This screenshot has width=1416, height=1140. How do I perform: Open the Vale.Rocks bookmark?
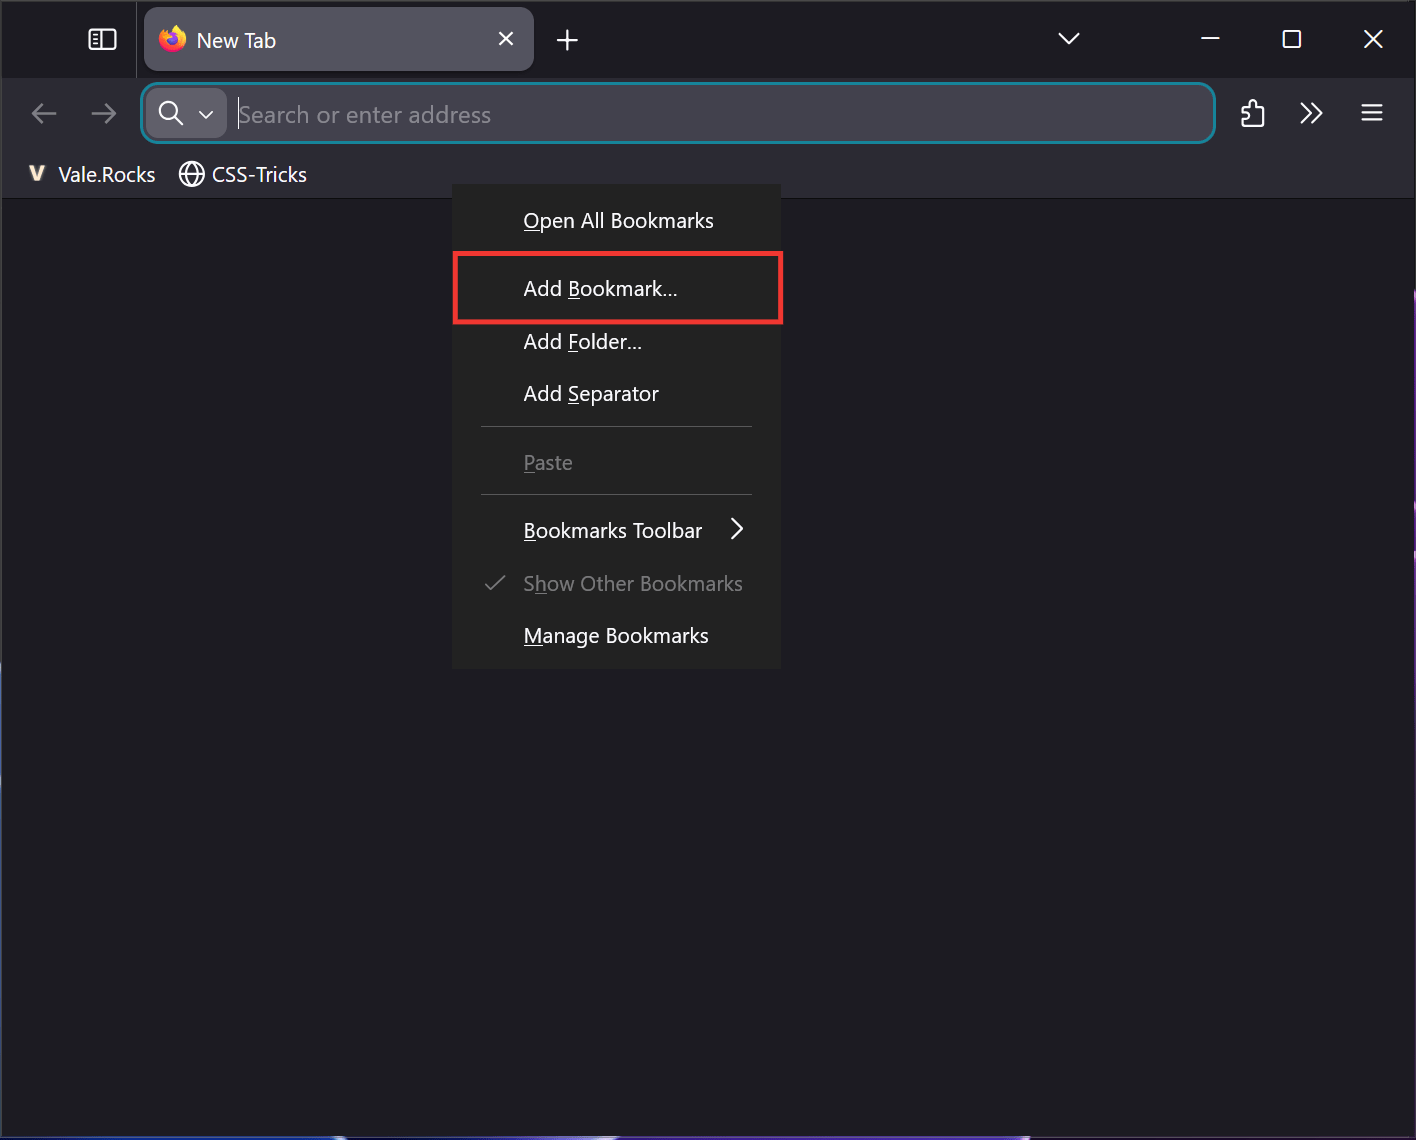[x=90, y=174]
